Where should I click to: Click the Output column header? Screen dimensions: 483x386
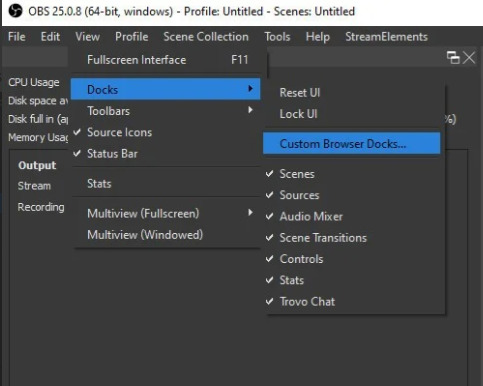pos(37,165)
